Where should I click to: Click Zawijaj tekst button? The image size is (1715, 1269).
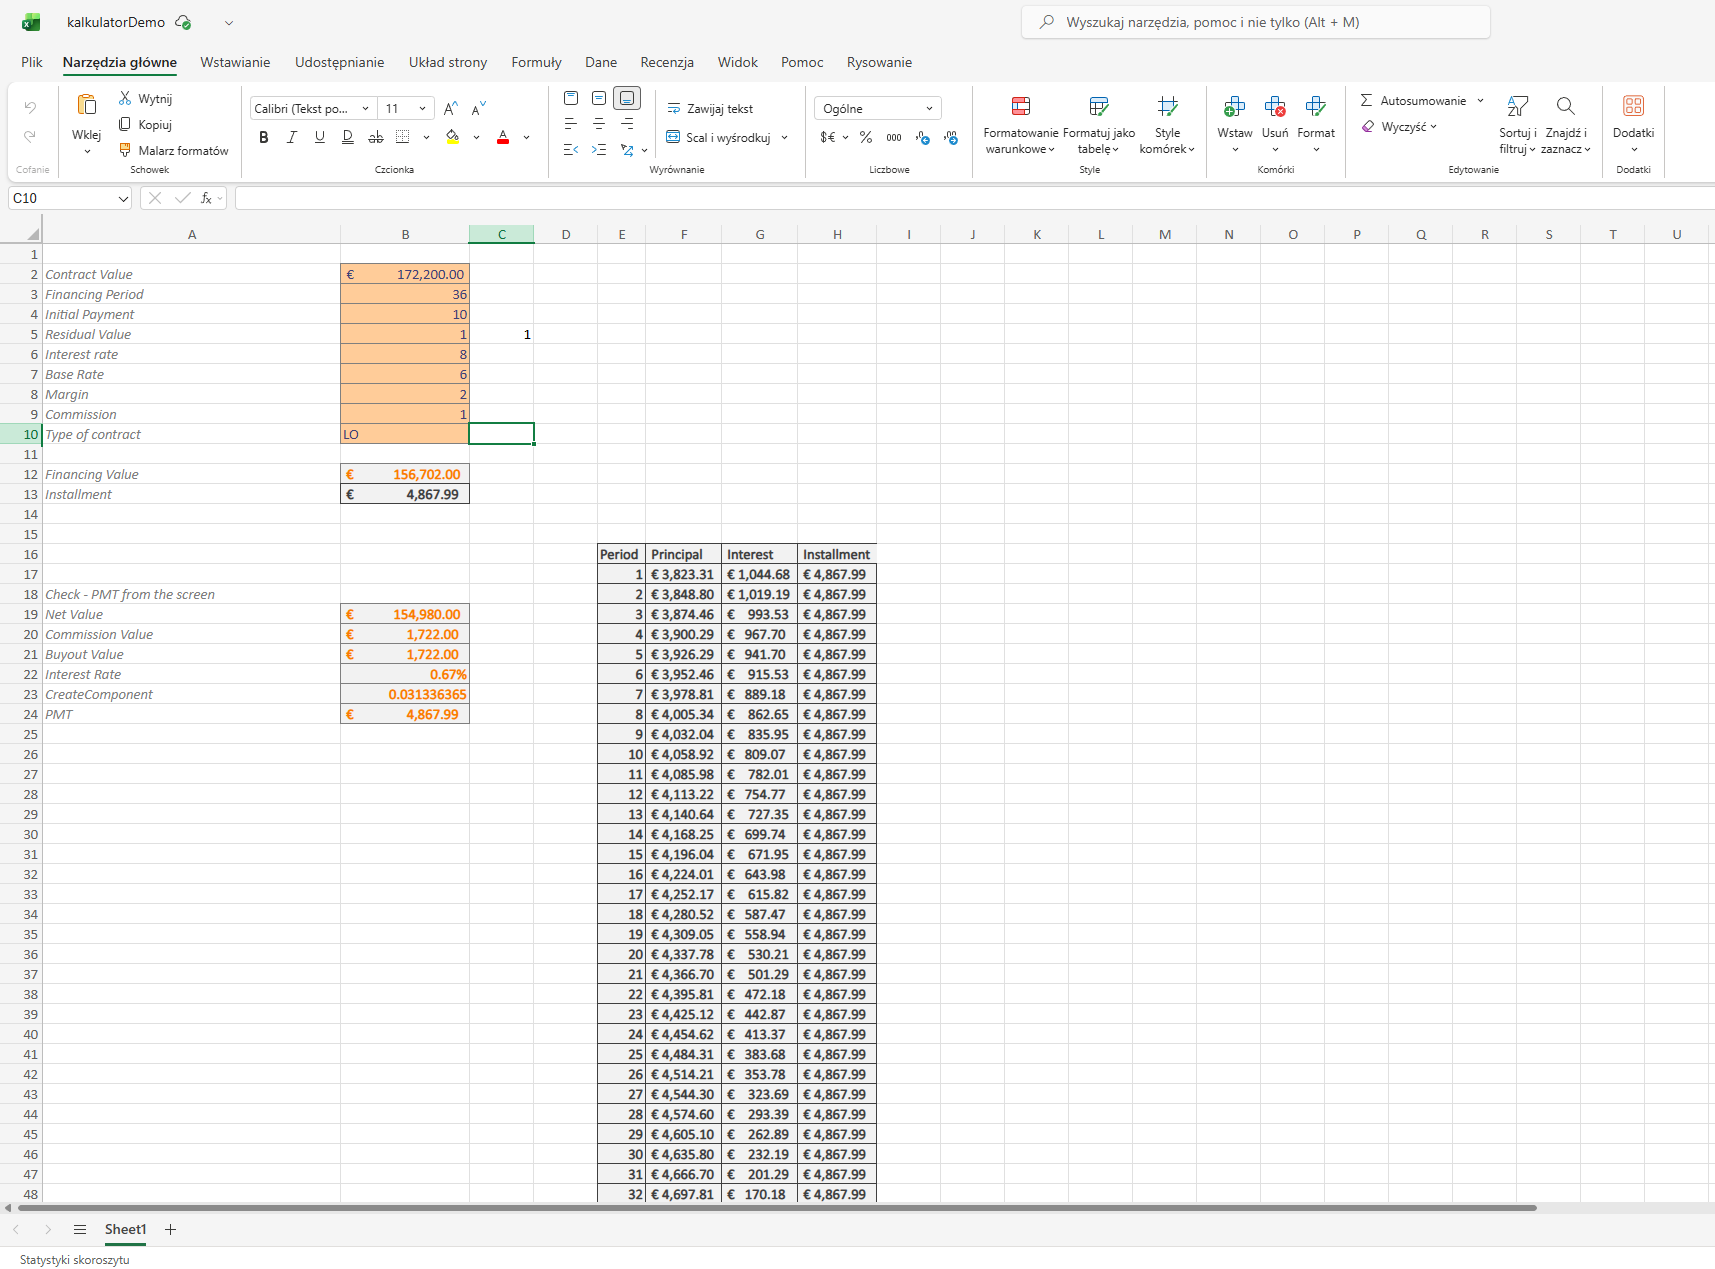pos(710,108)
